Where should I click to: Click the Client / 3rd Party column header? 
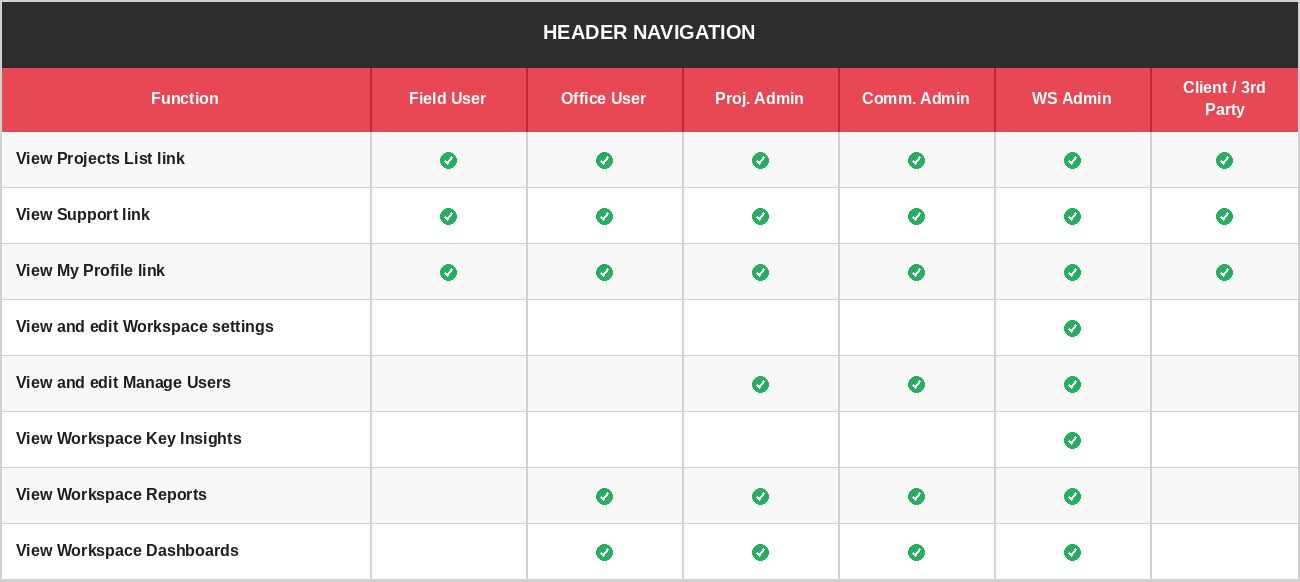[1224, 99]
